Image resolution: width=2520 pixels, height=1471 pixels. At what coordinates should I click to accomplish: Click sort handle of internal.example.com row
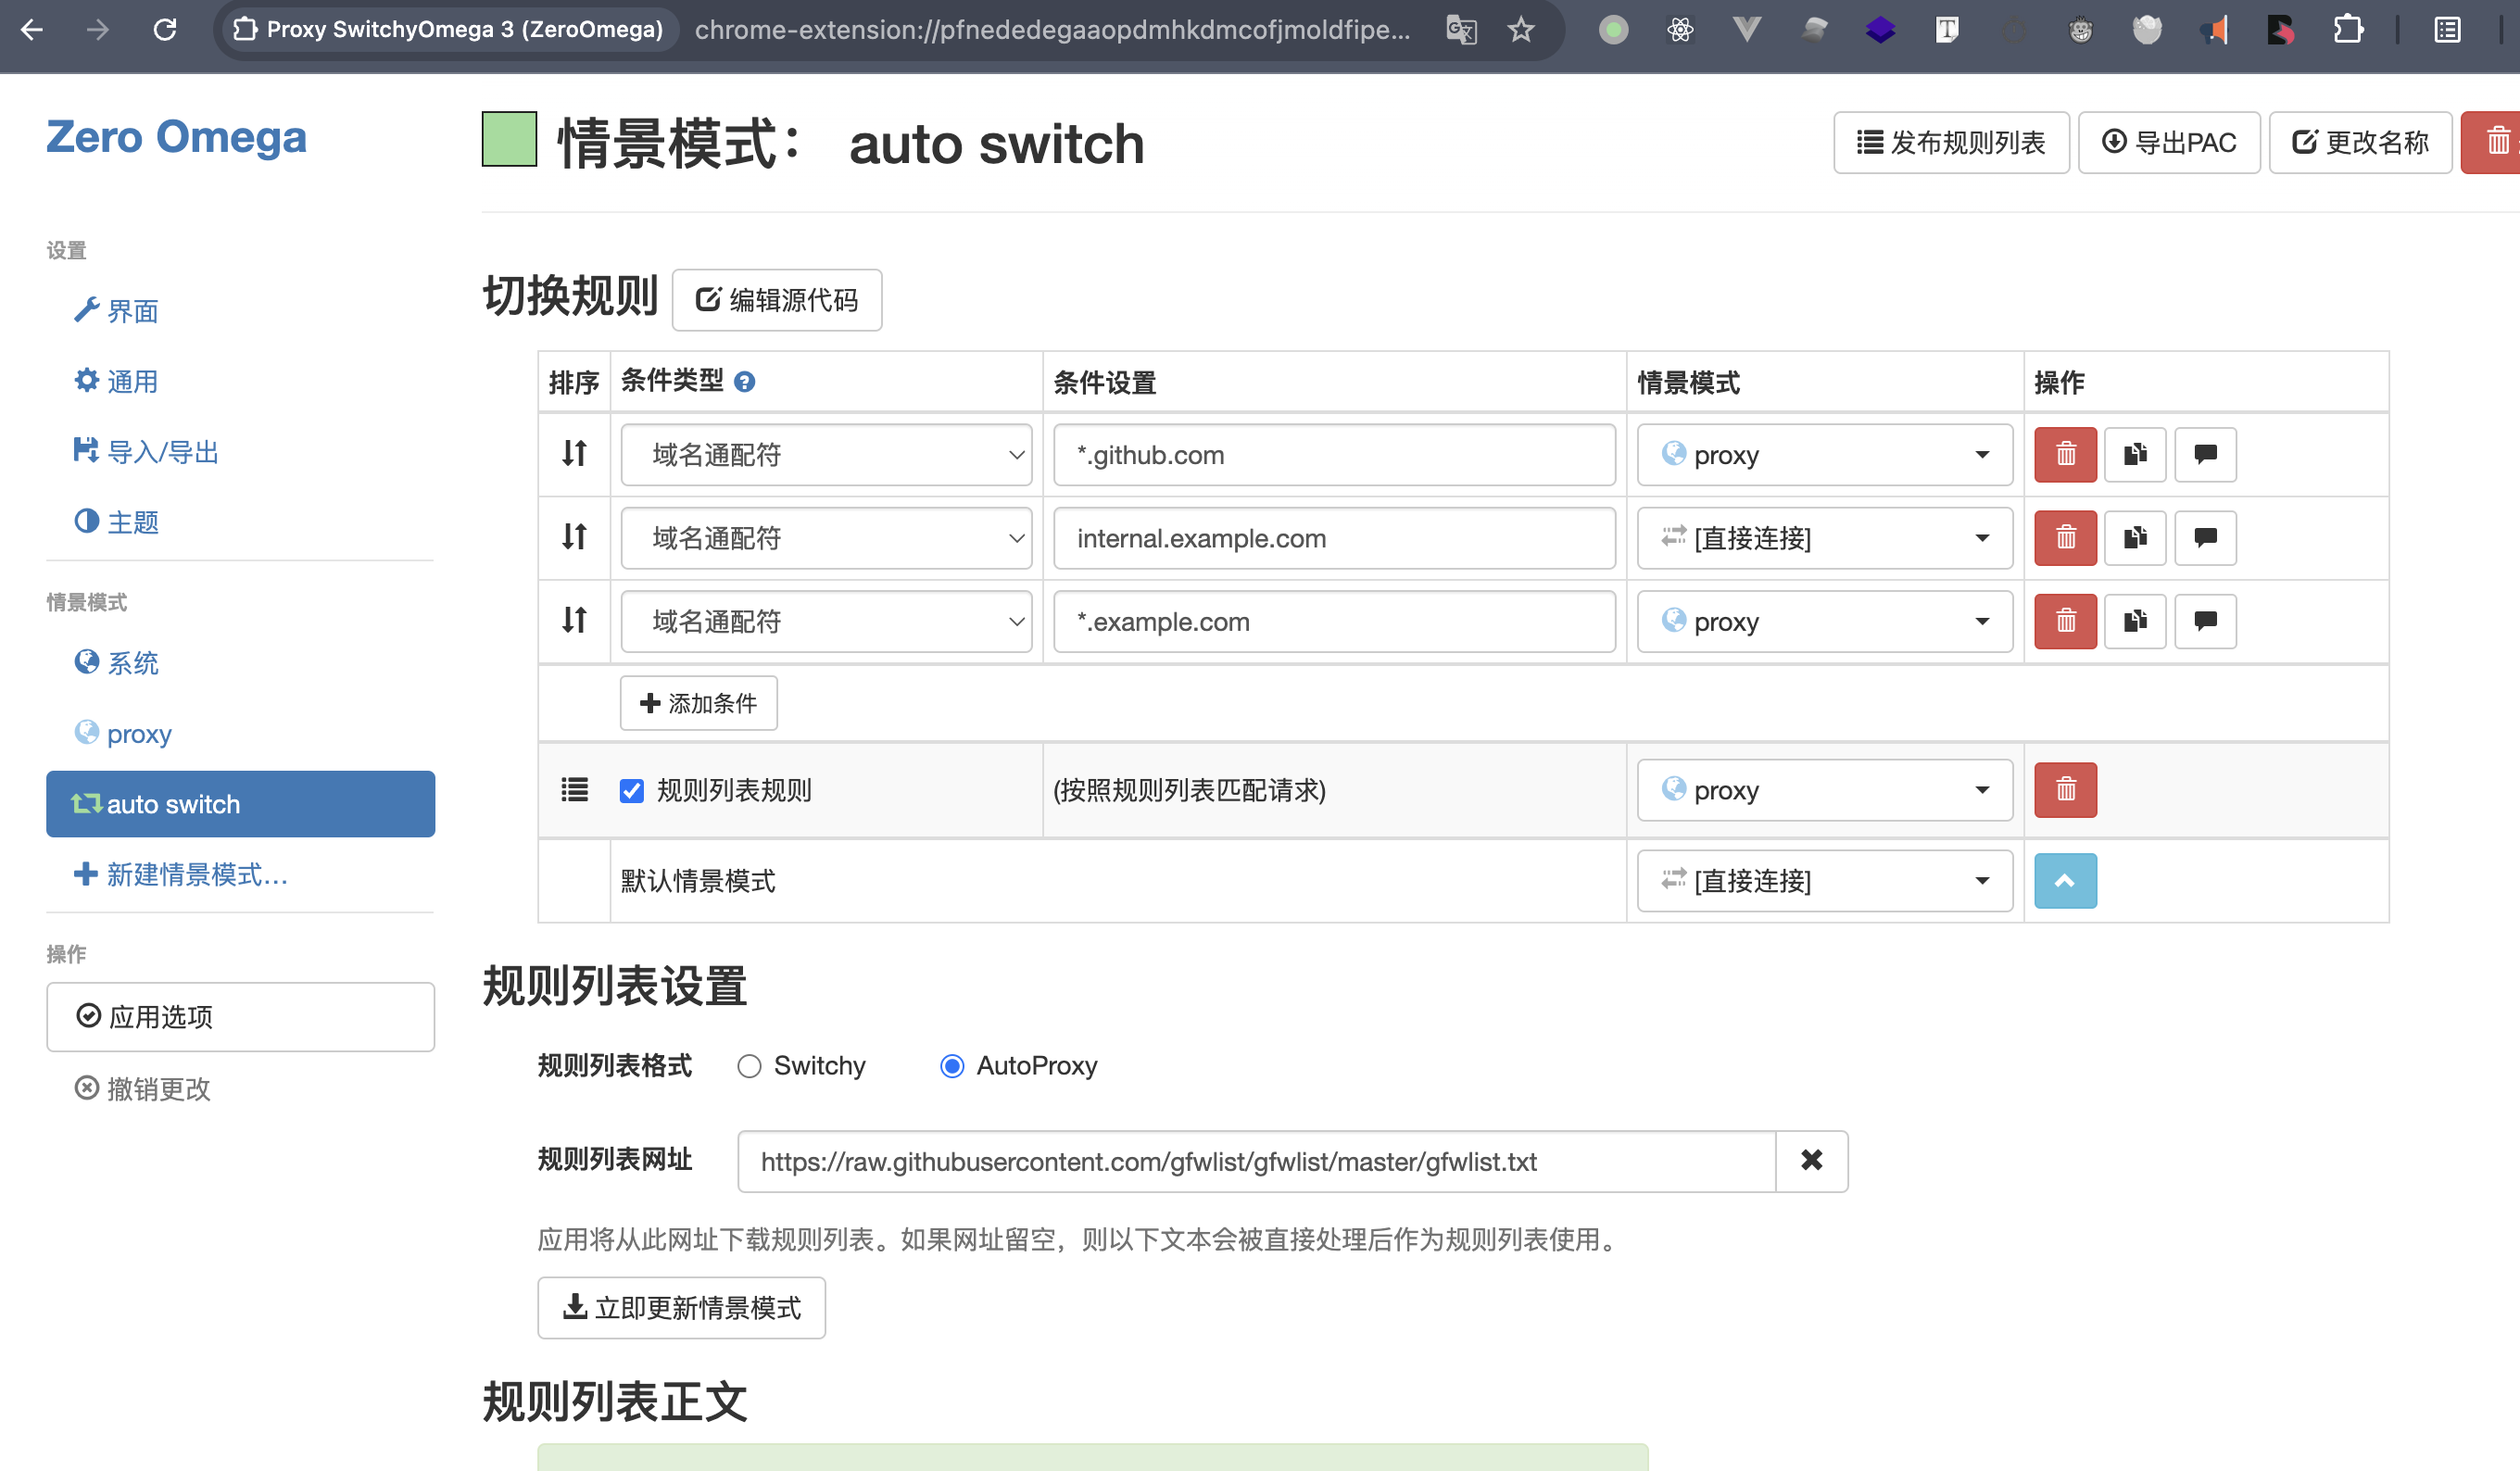574,537
